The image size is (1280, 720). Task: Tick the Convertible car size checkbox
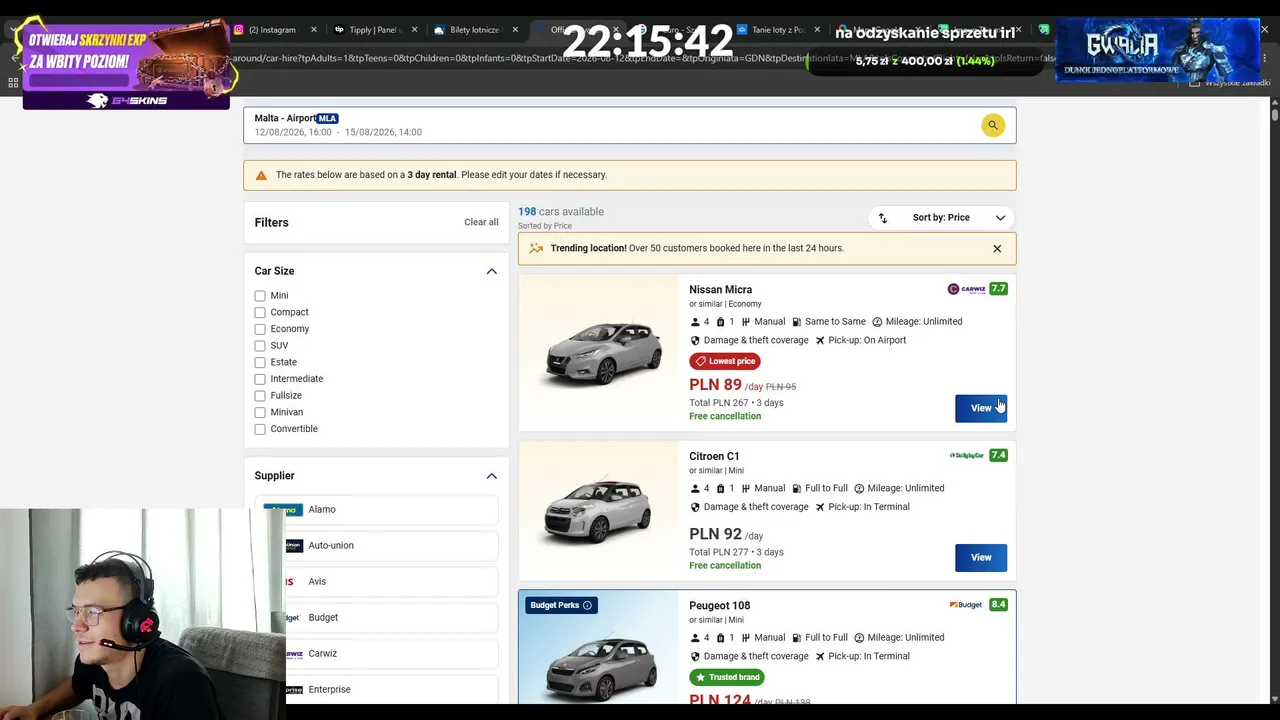point(260,429)
